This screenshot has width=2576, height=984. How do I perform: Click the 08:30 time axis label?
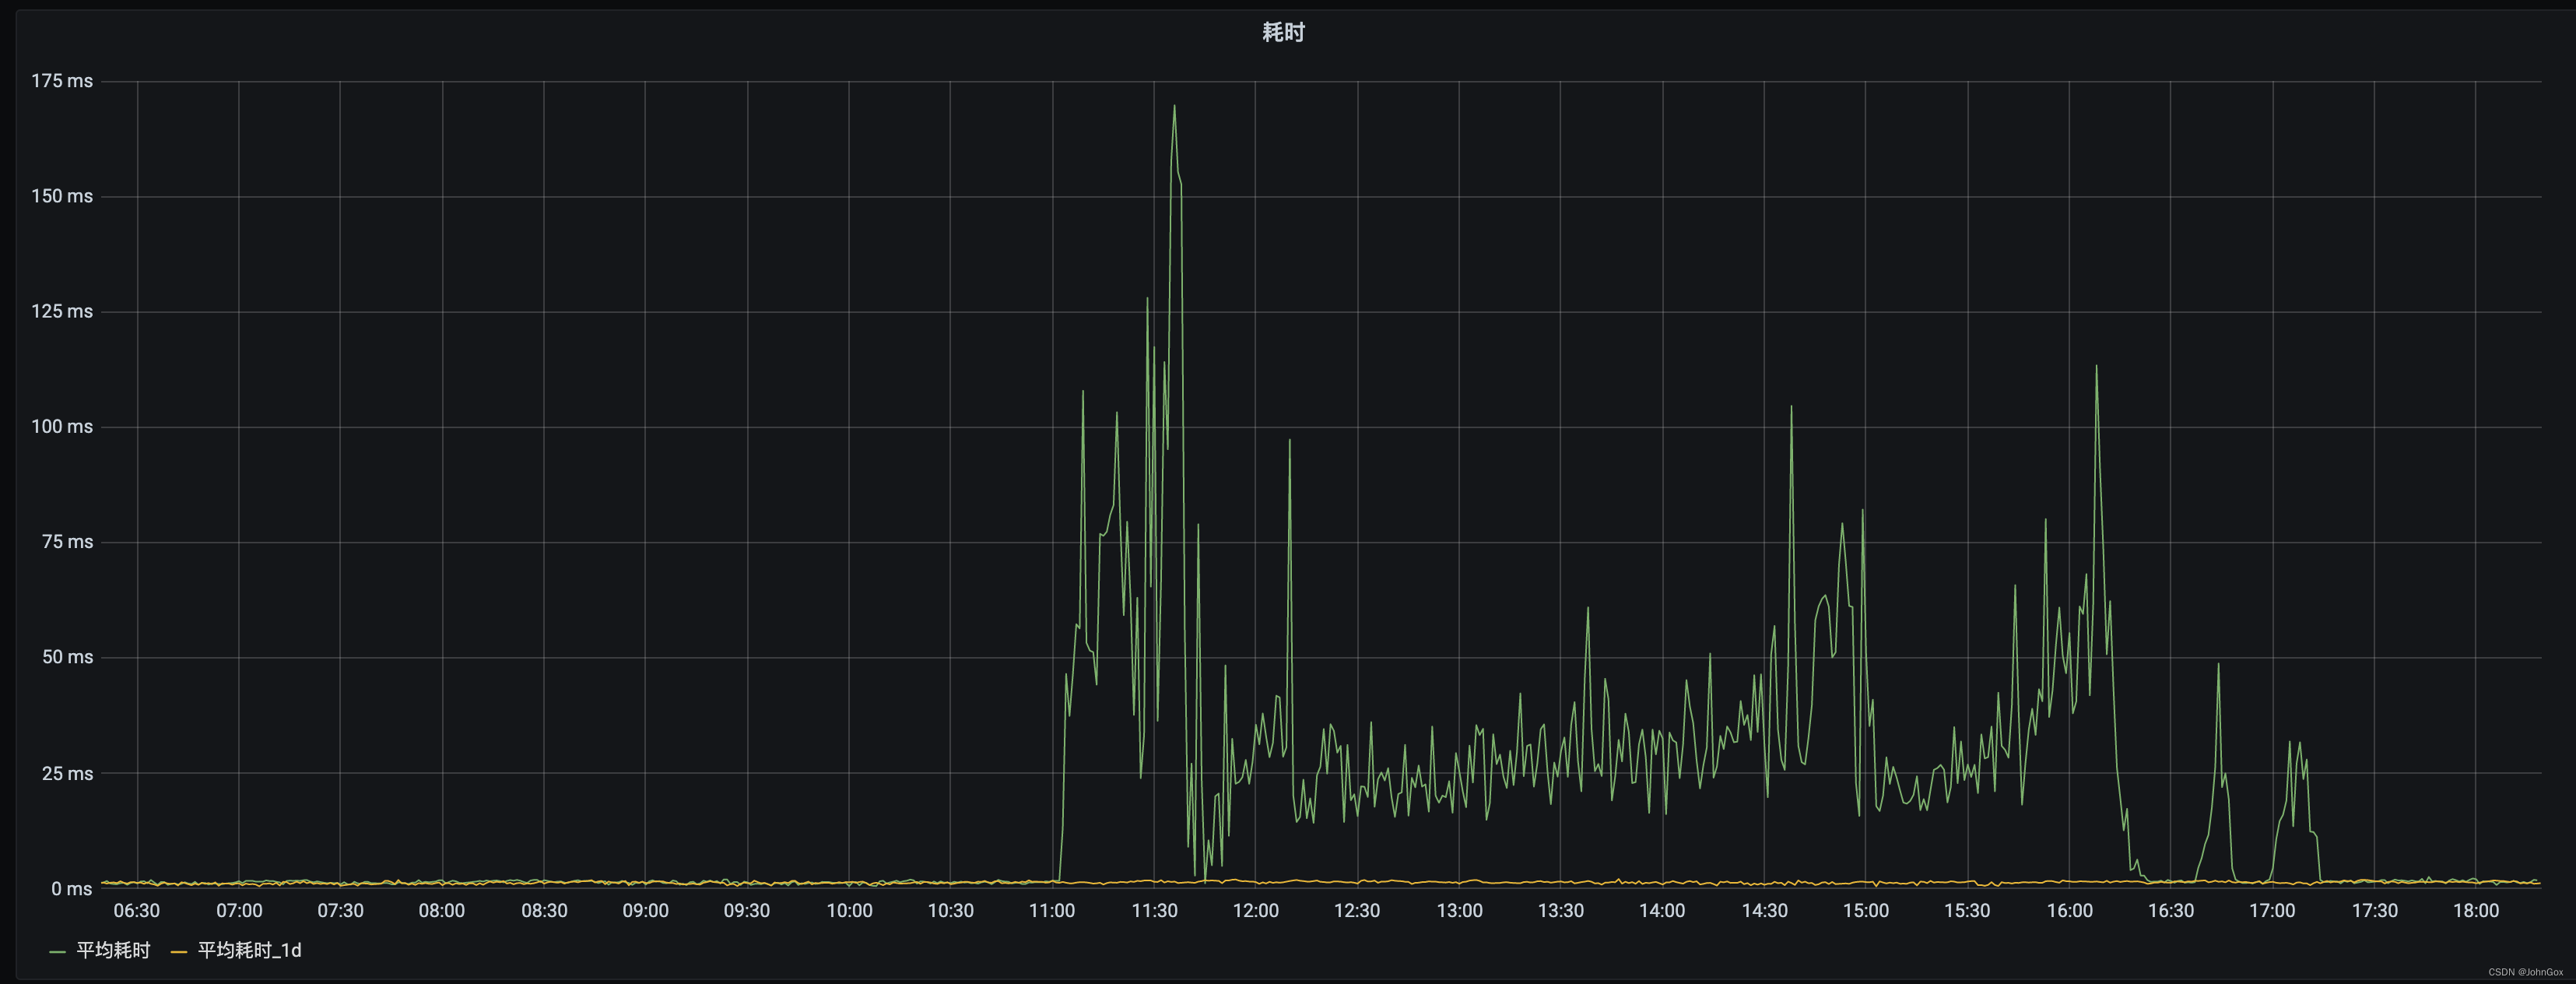[544, 910]
